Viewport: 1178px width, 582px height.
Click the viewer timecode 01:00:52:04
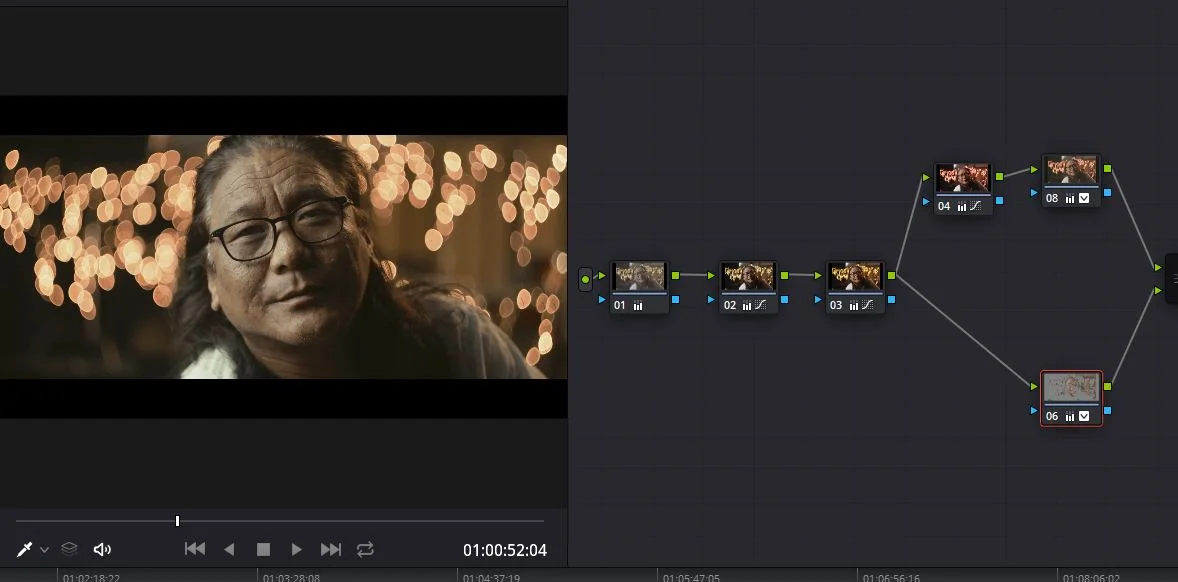(505, 550)
